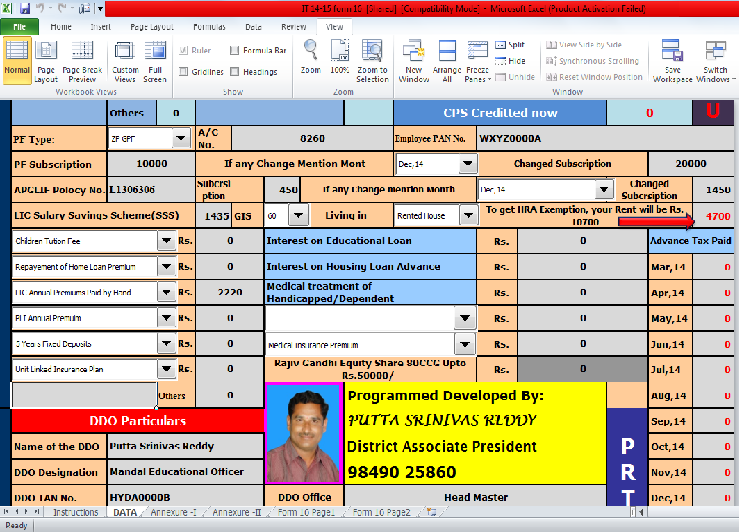Go to first sheet navigation arrow
This screenshot has height=532, width=739.
click(x=7, y=512)
